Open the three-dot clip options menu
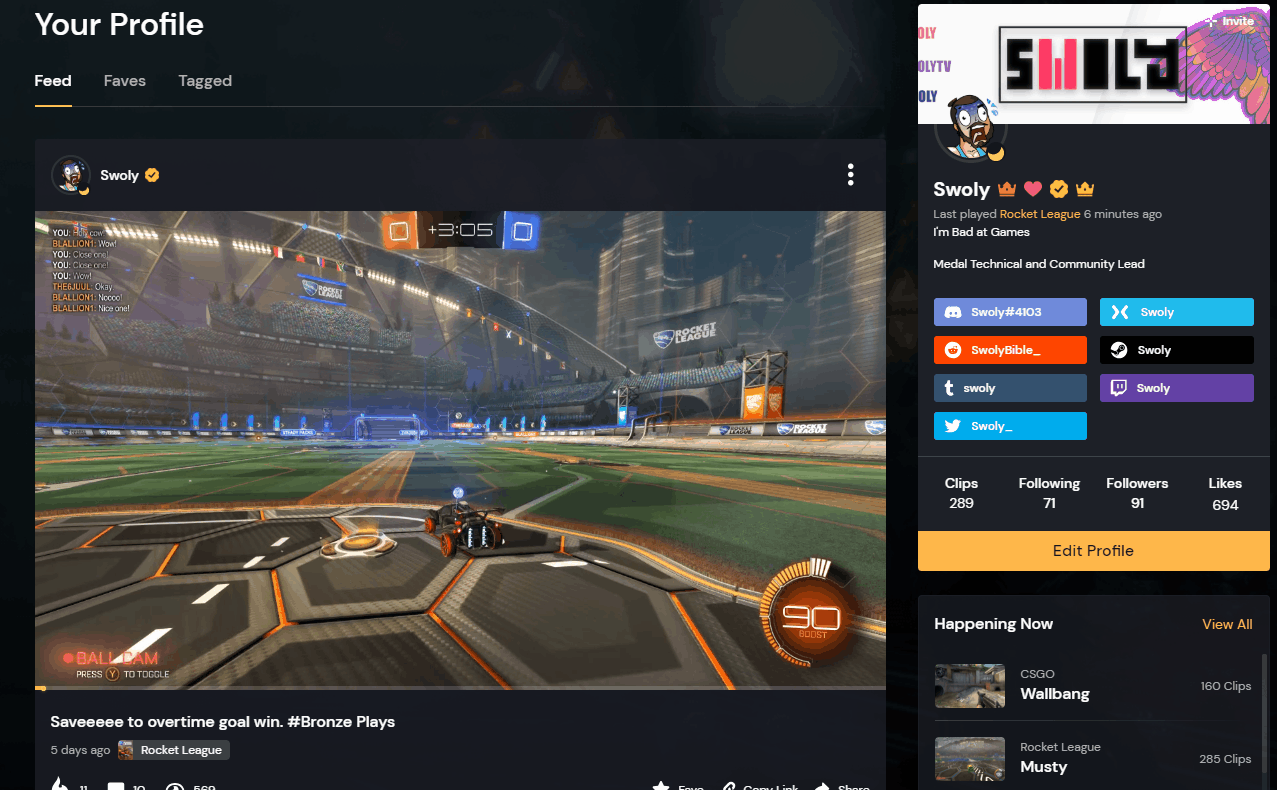Viewport: 1277px width, 790px height. pos(850,175)
